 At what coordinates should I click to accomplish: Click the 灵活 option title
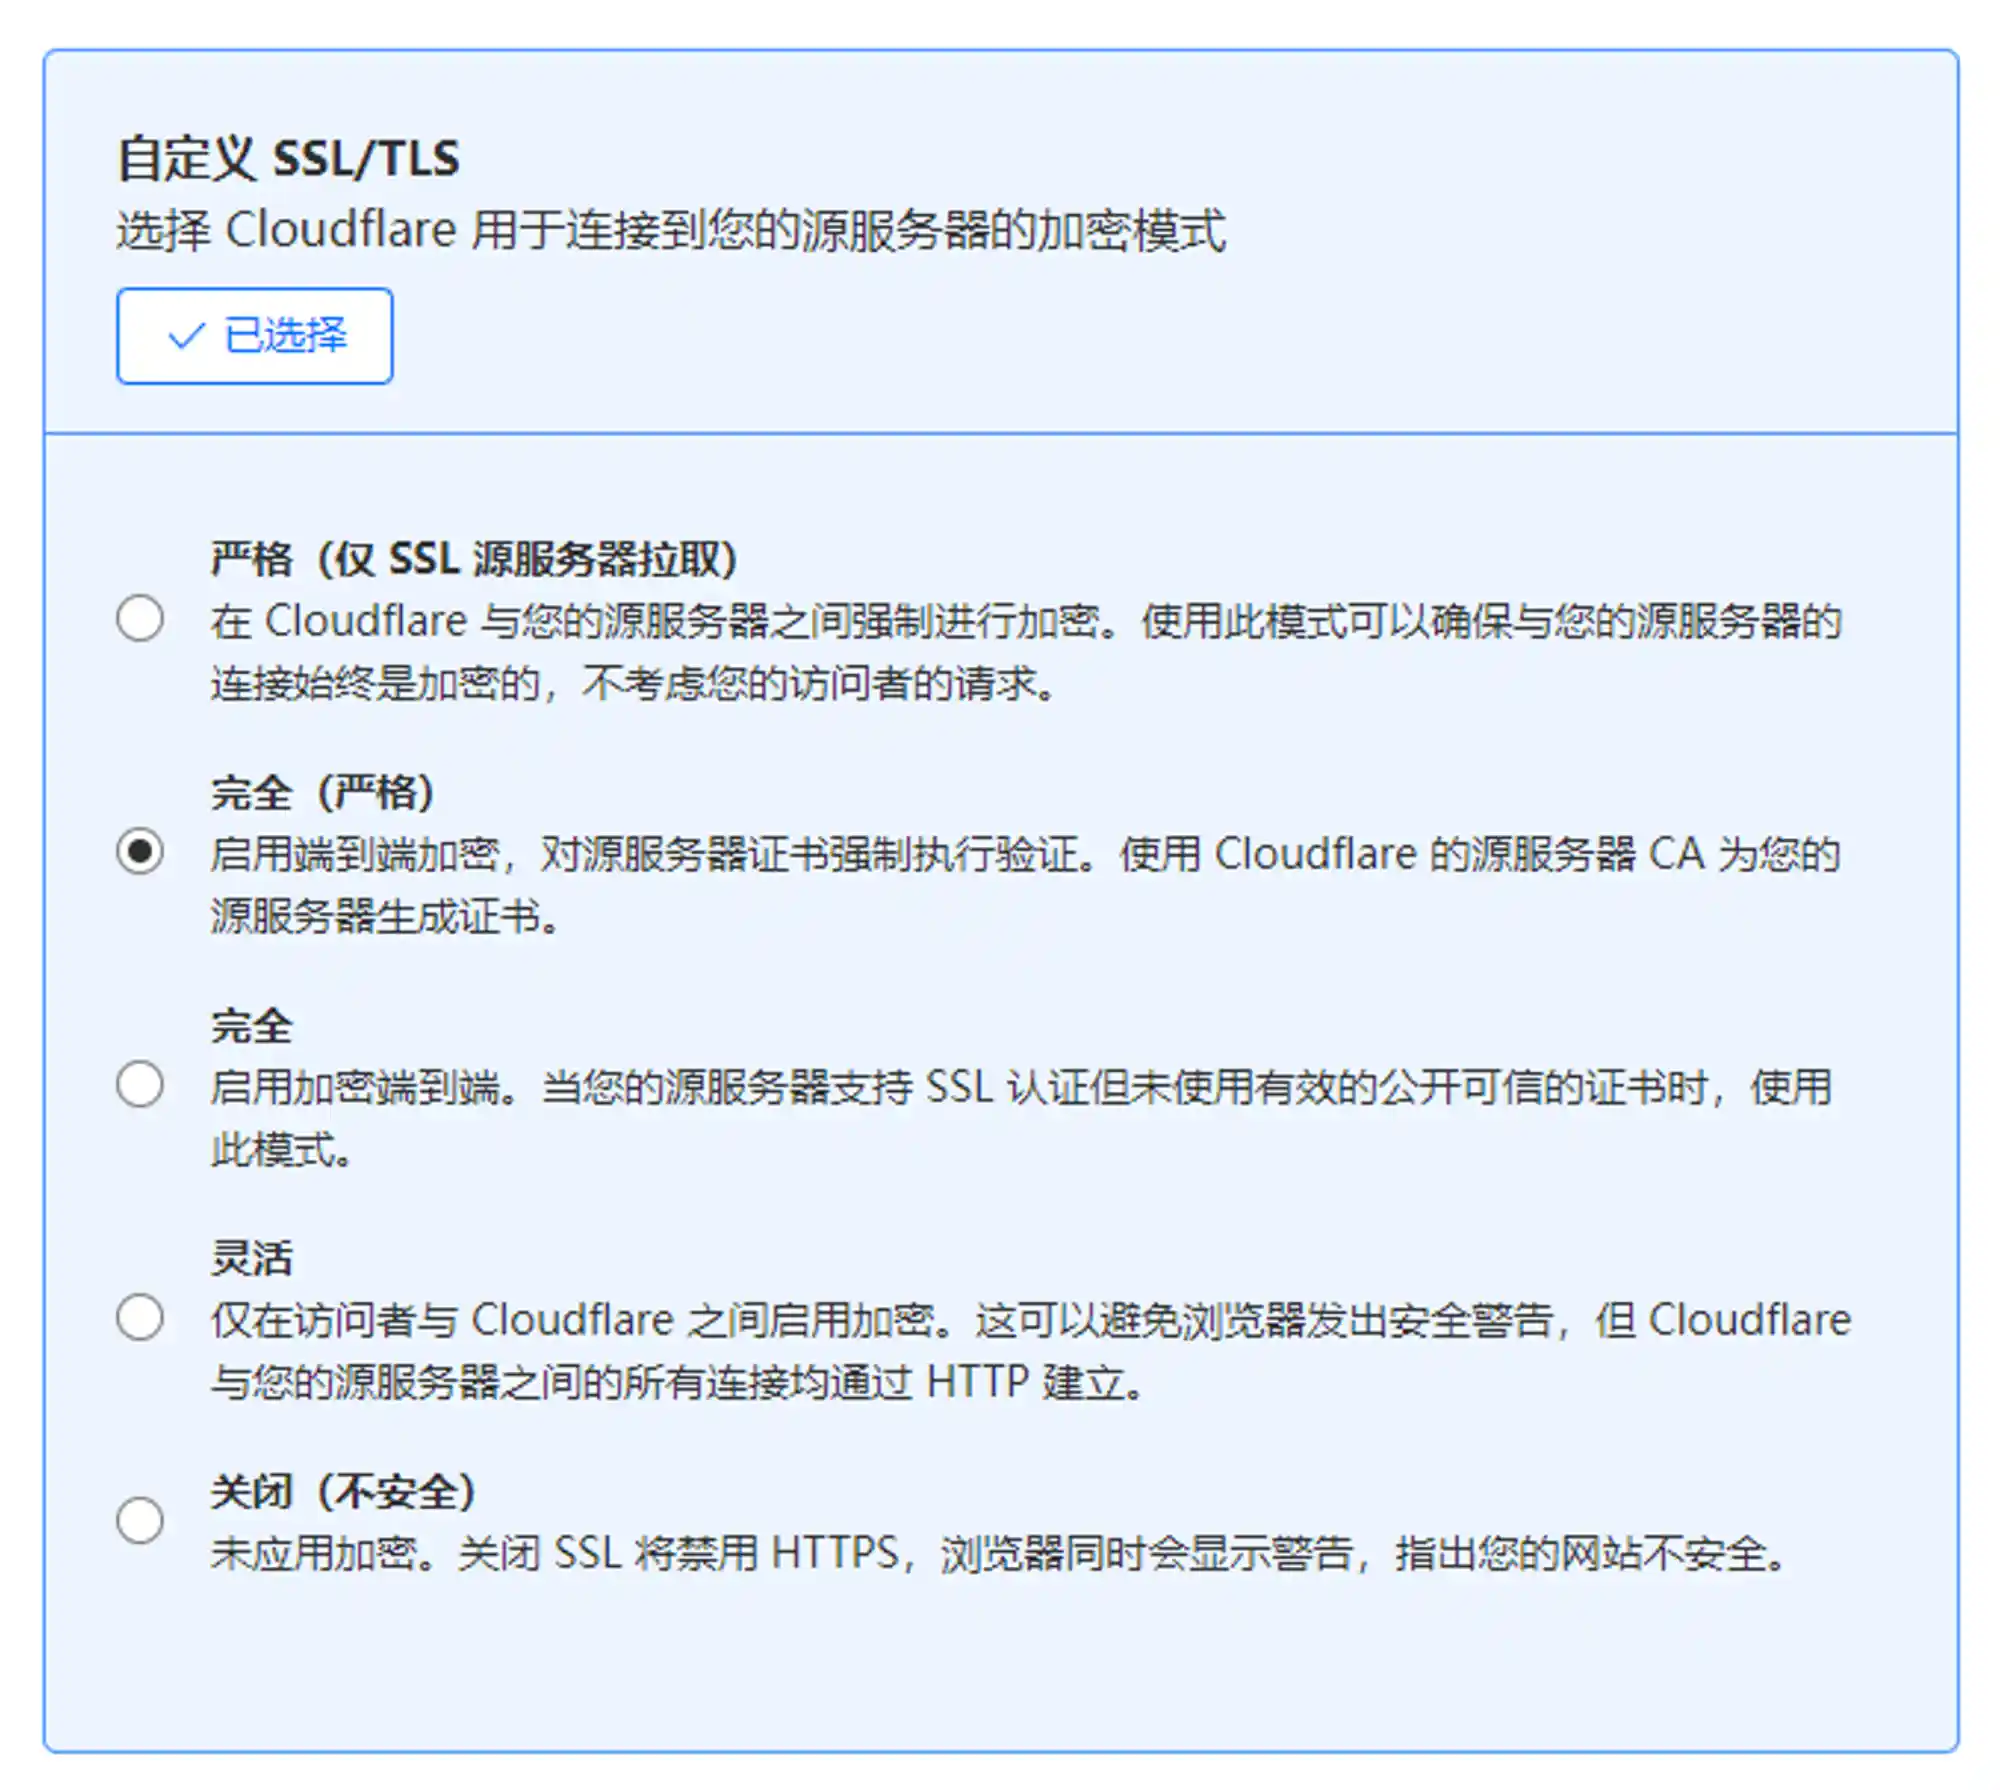tap(251, 1259)
